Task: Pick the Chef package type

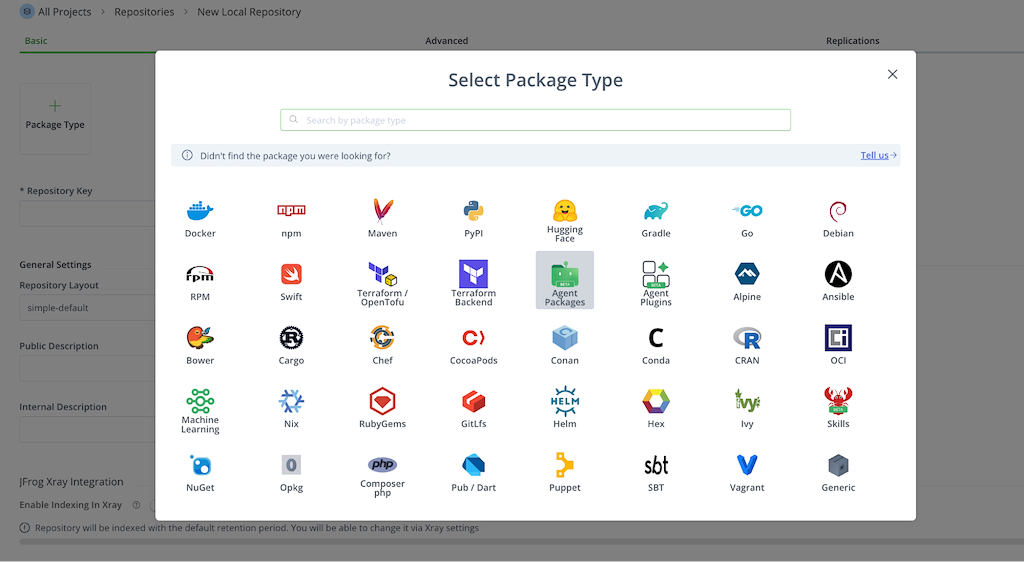Action: coord(382,345)
